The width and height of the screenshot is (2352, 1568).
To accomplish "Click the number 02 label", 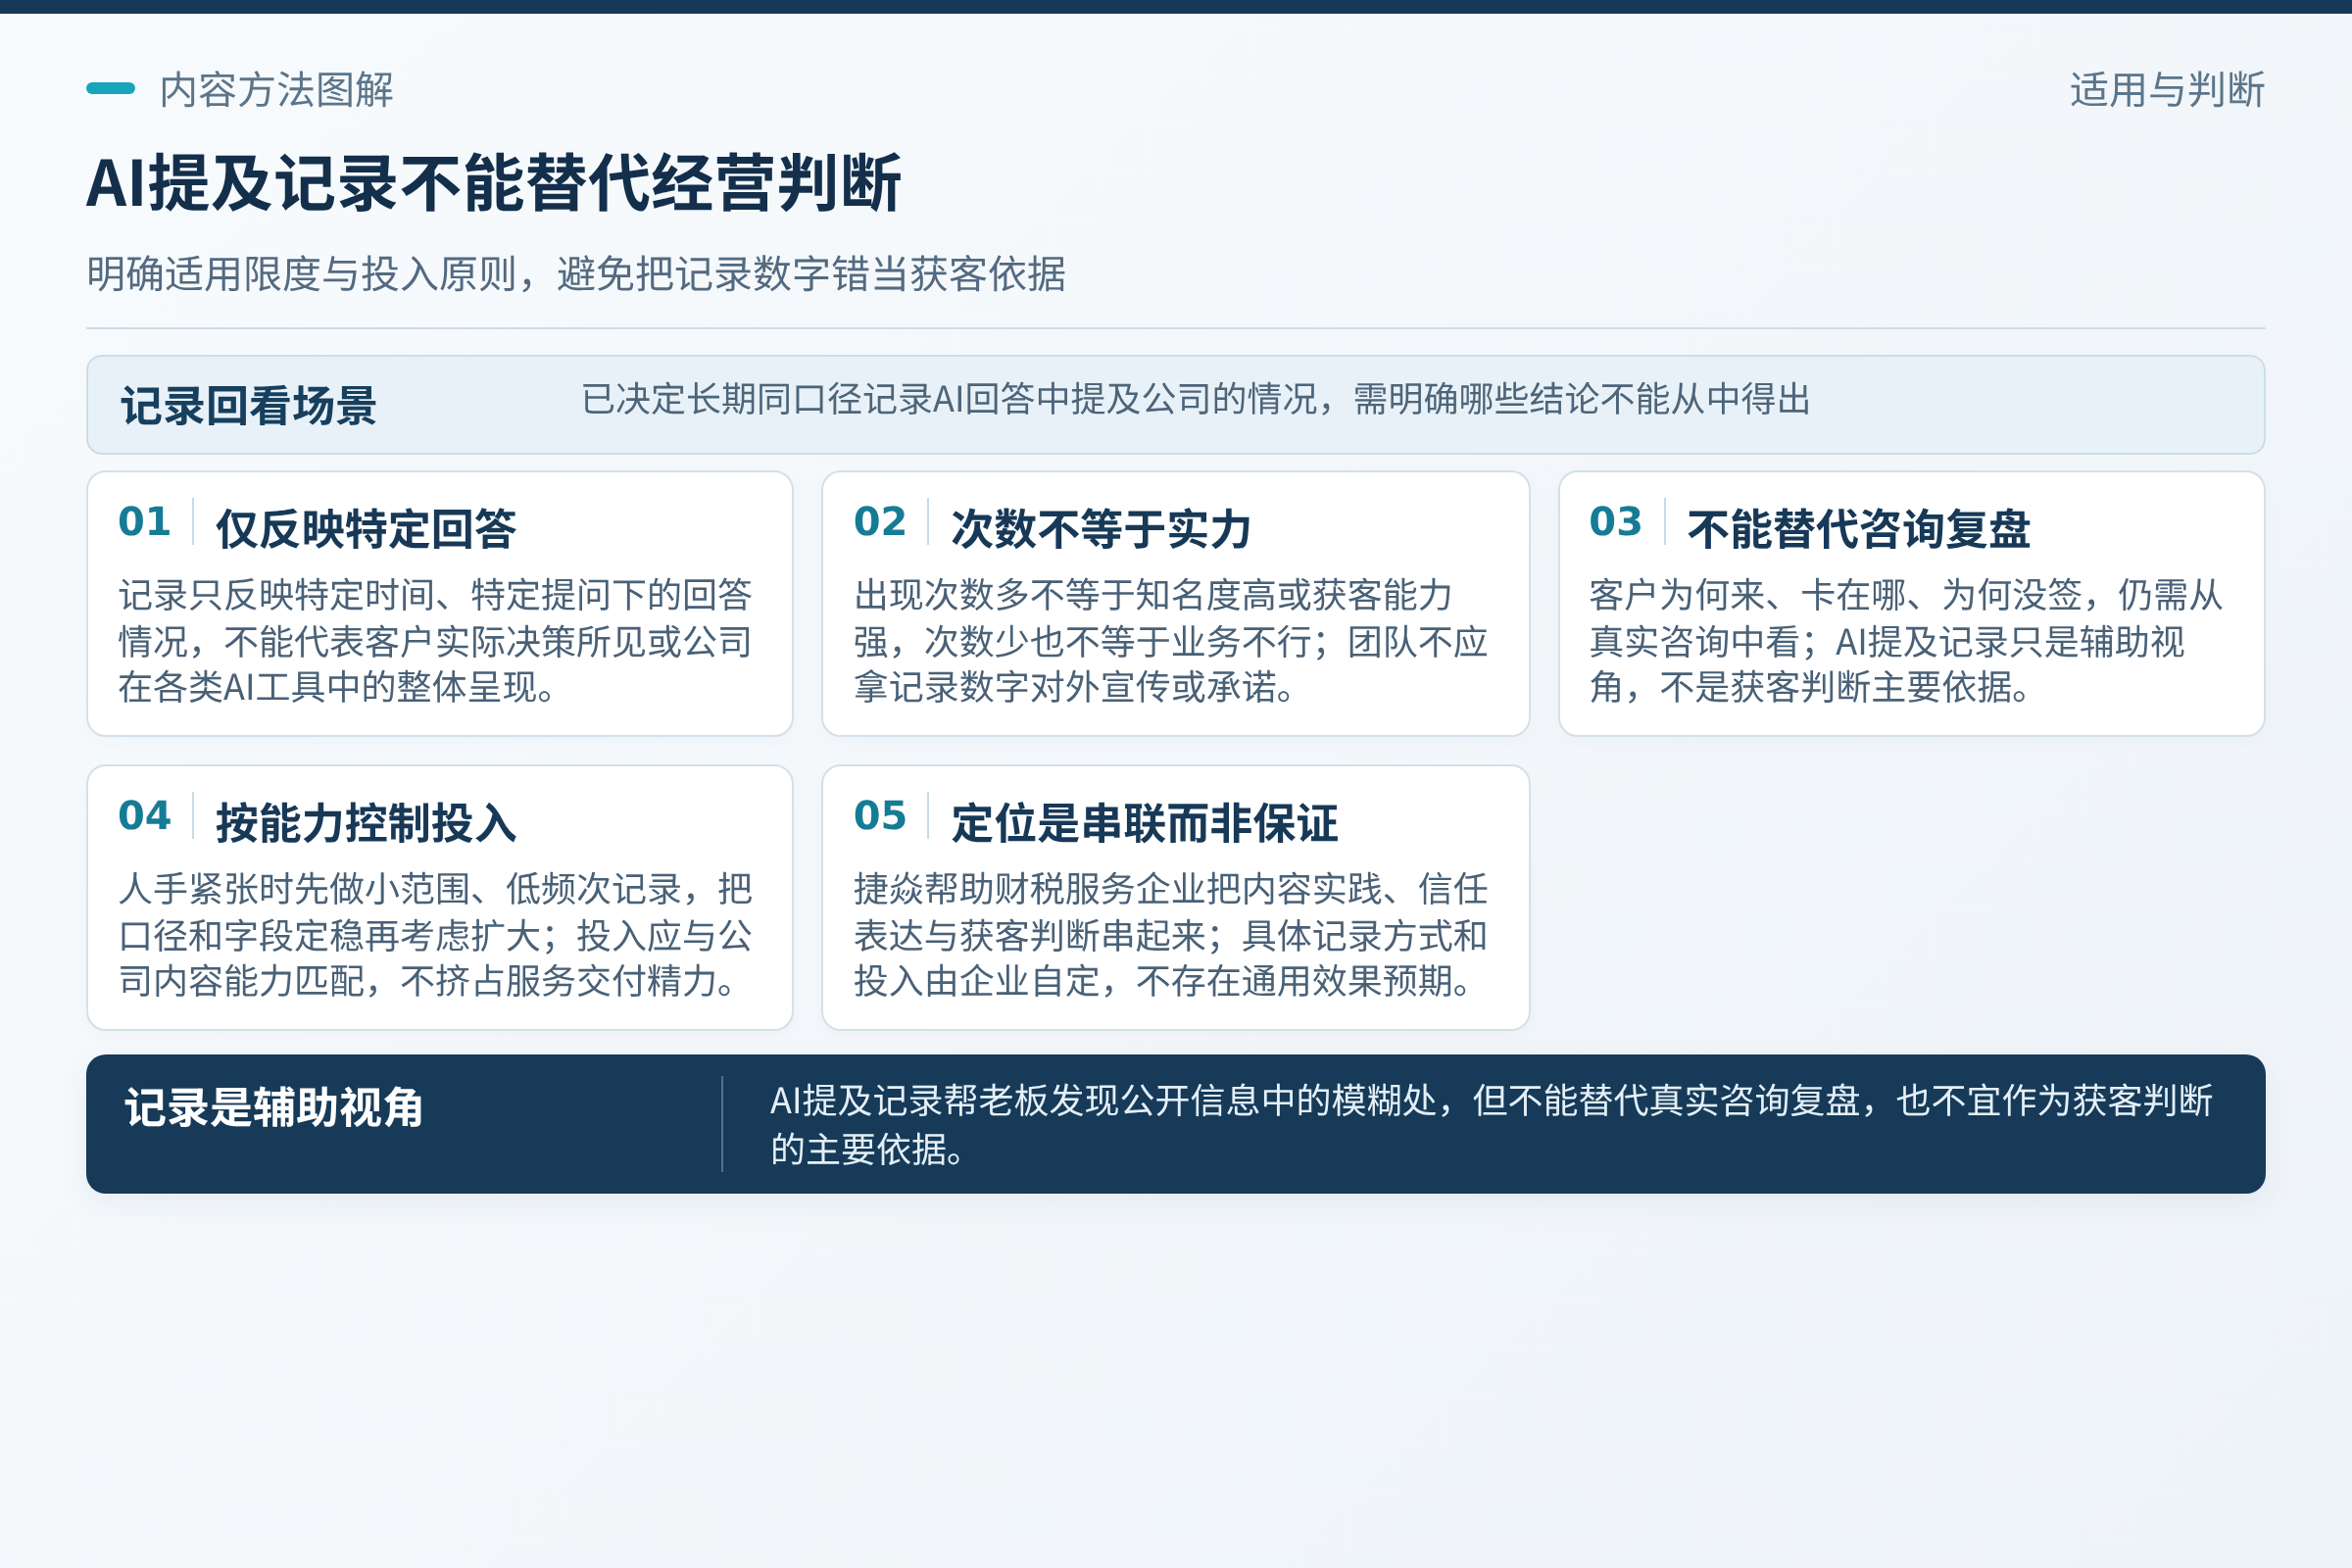I will point(880,522).
